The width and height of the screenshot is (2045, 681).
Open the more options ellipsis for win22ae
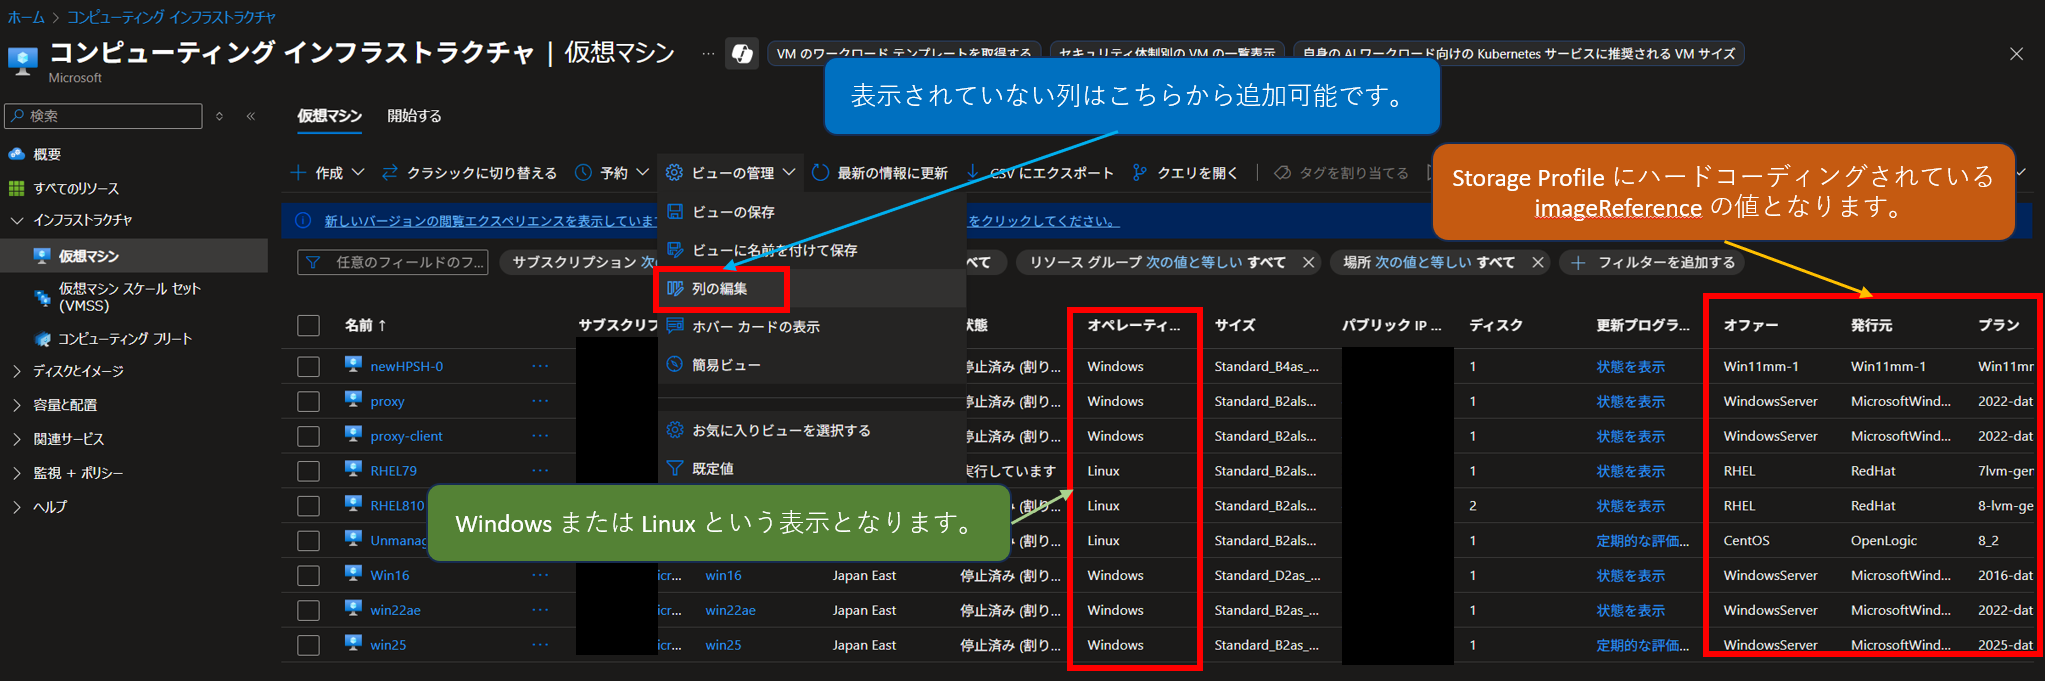click(x=540, y=610)
